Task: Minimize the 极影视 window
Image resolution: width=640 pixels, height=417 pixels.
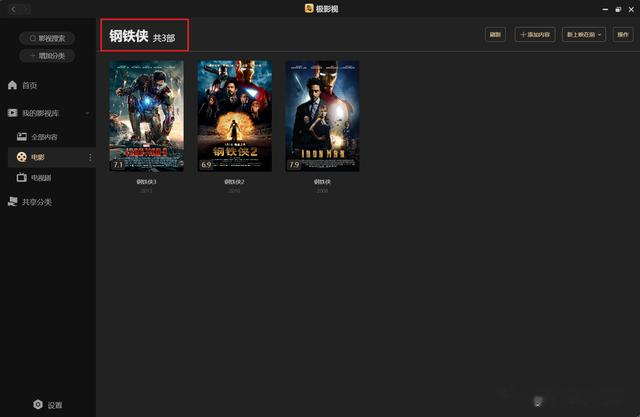Action: point(605,9)
